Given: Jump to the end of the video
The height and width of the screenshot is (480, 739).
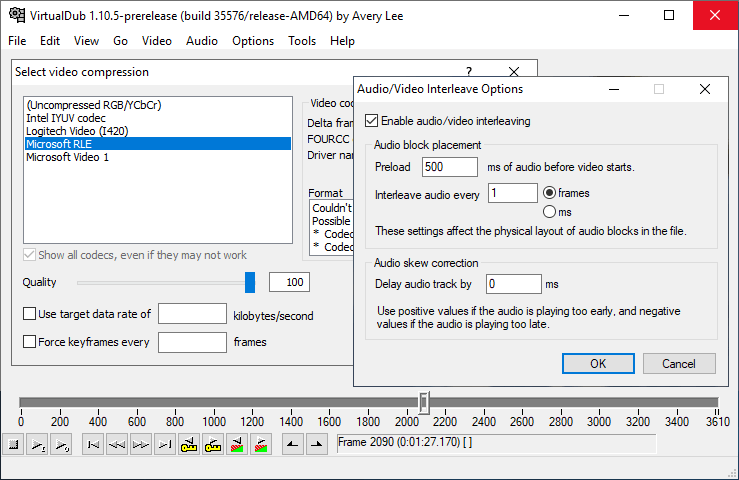Looking at the screenshot, I should click(165, 444).
